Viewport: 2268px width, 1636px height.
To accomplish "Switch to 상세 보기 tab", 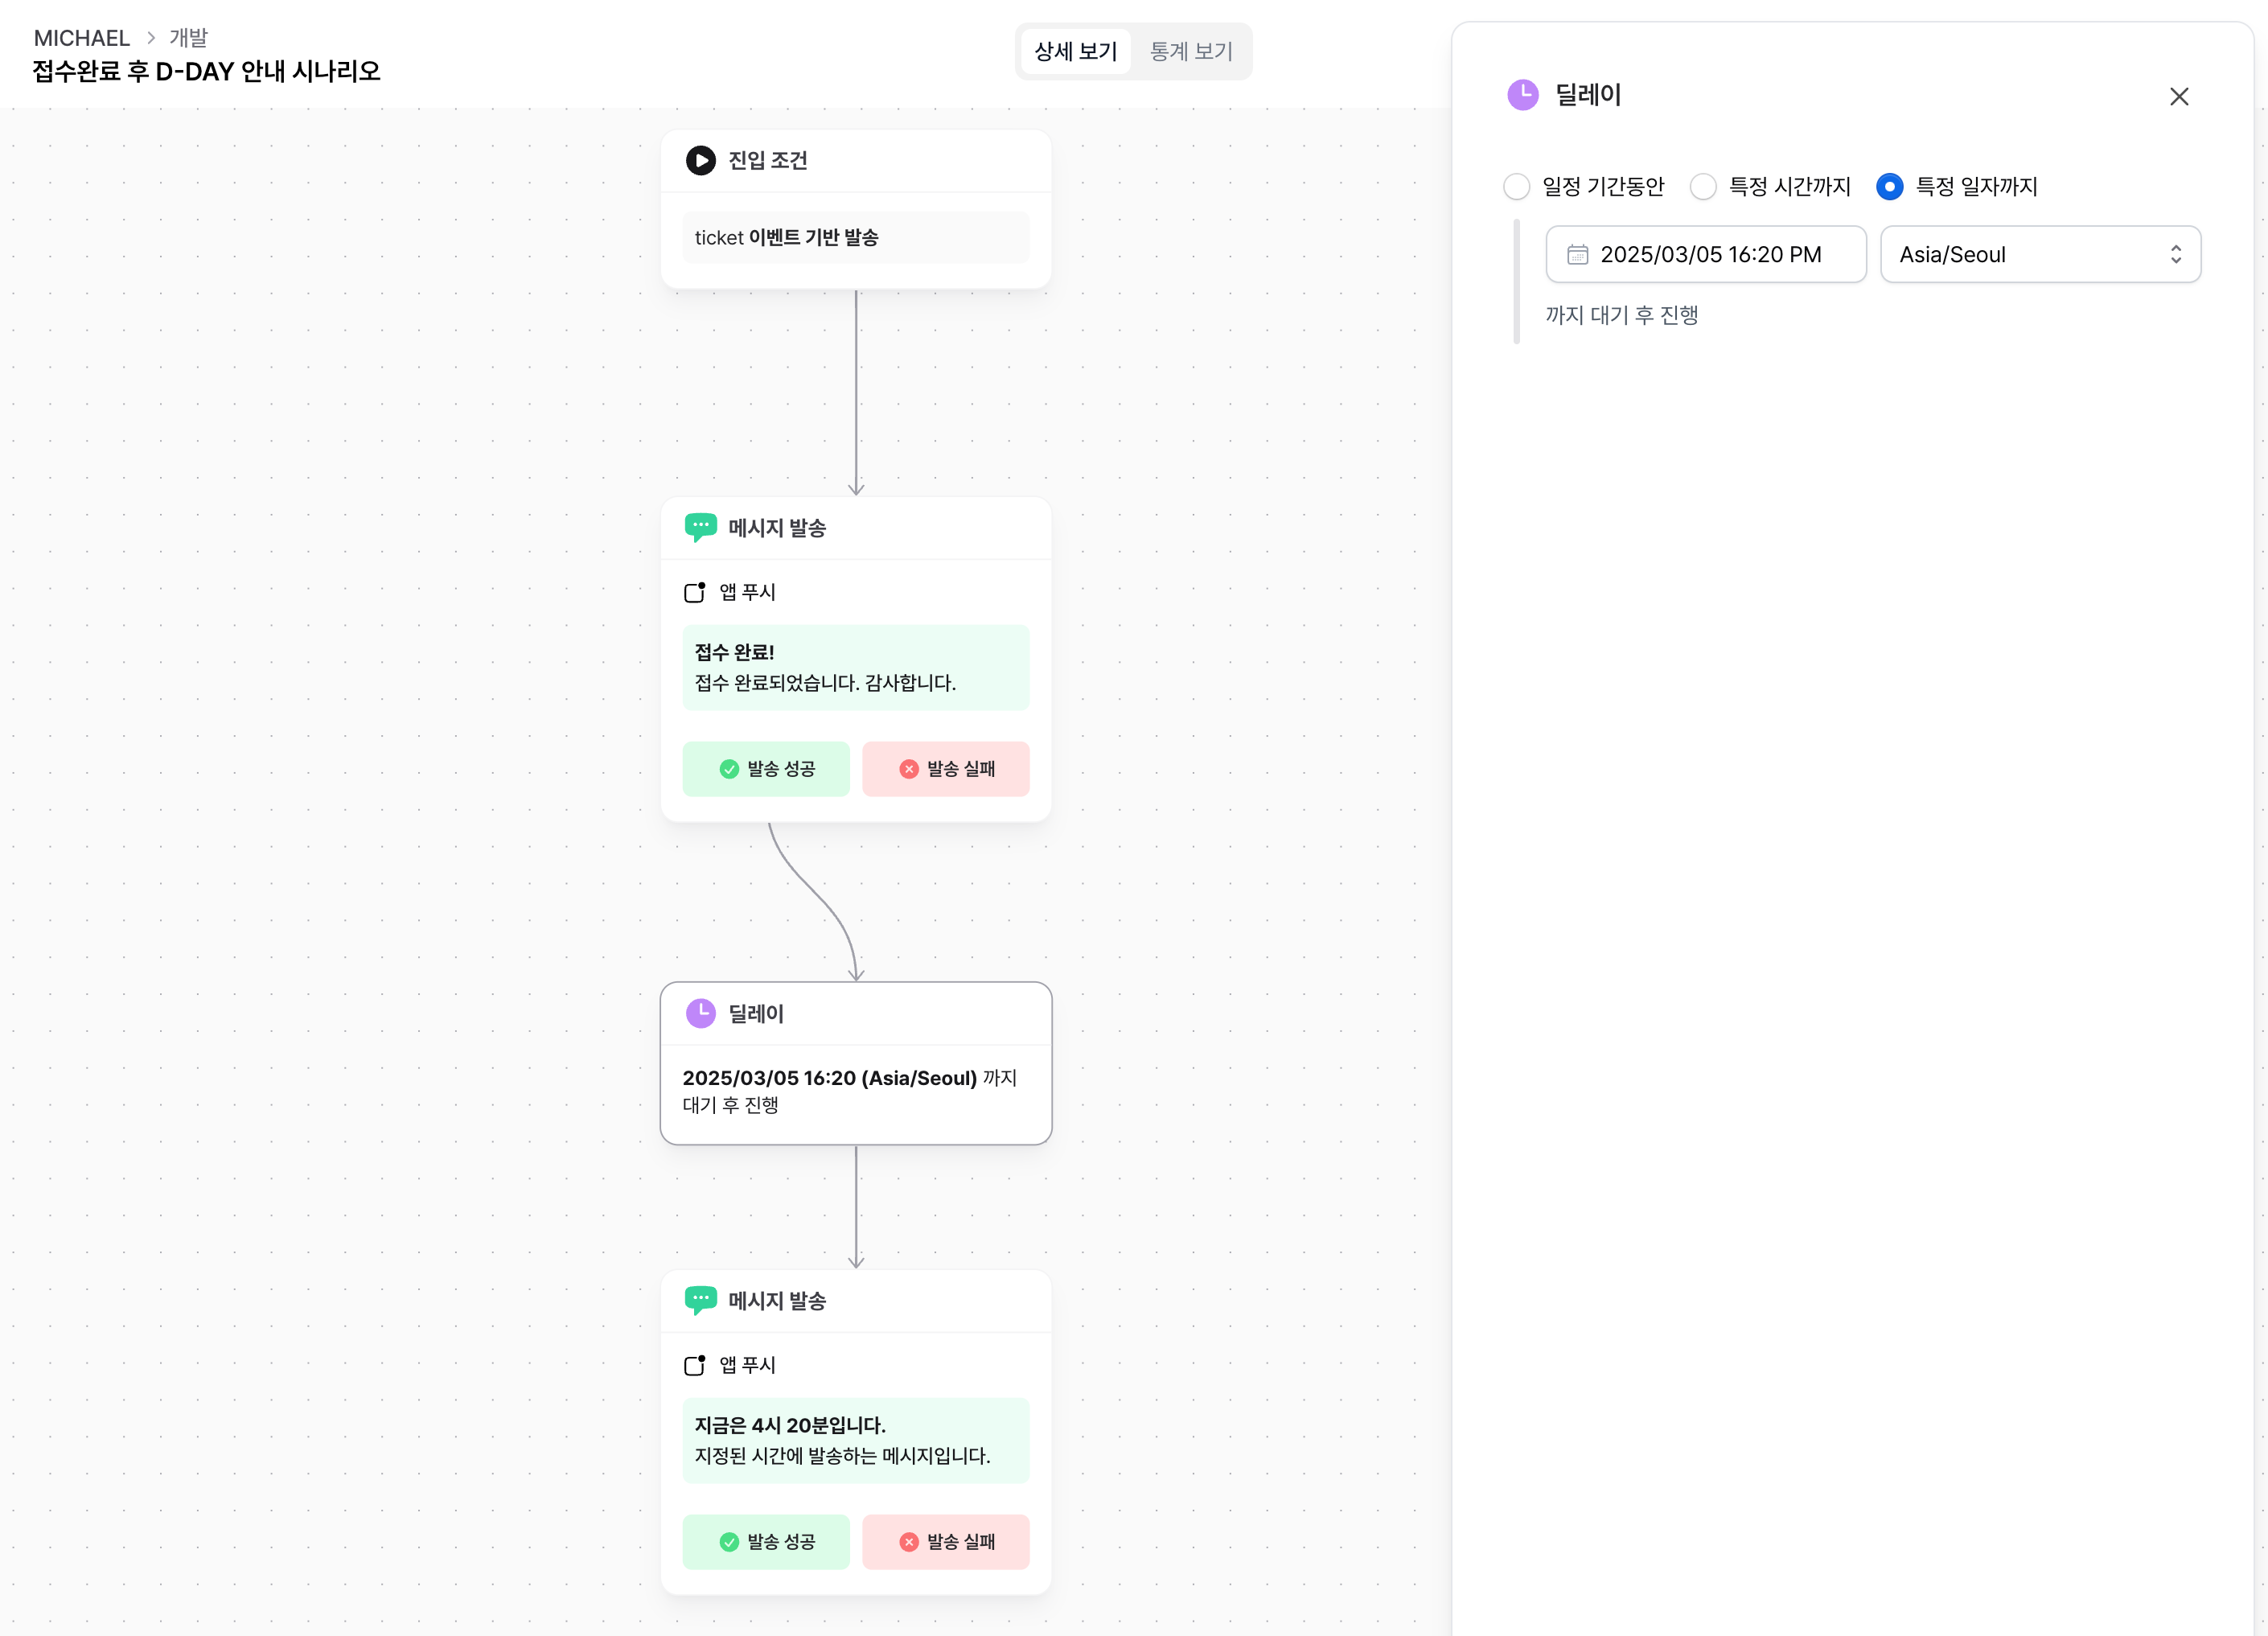I will coord(1075,51).
